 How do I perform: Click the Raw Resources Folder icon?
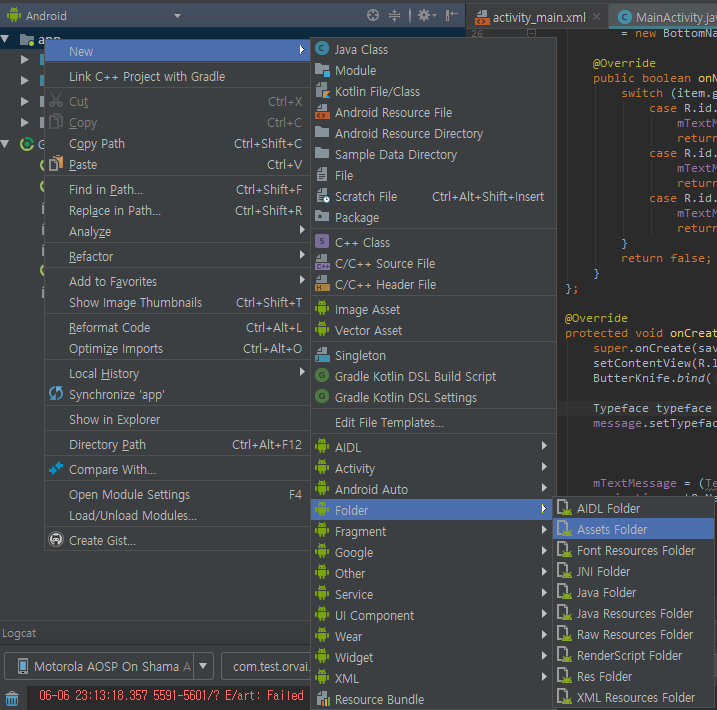point(565,634)
